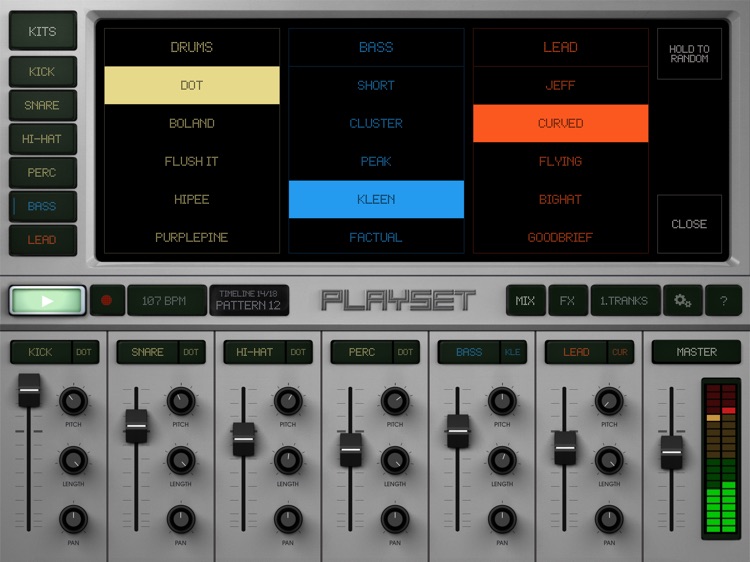Turn the Kick channel pitch knob
This screenshot has height=562, width=750.
73,401
